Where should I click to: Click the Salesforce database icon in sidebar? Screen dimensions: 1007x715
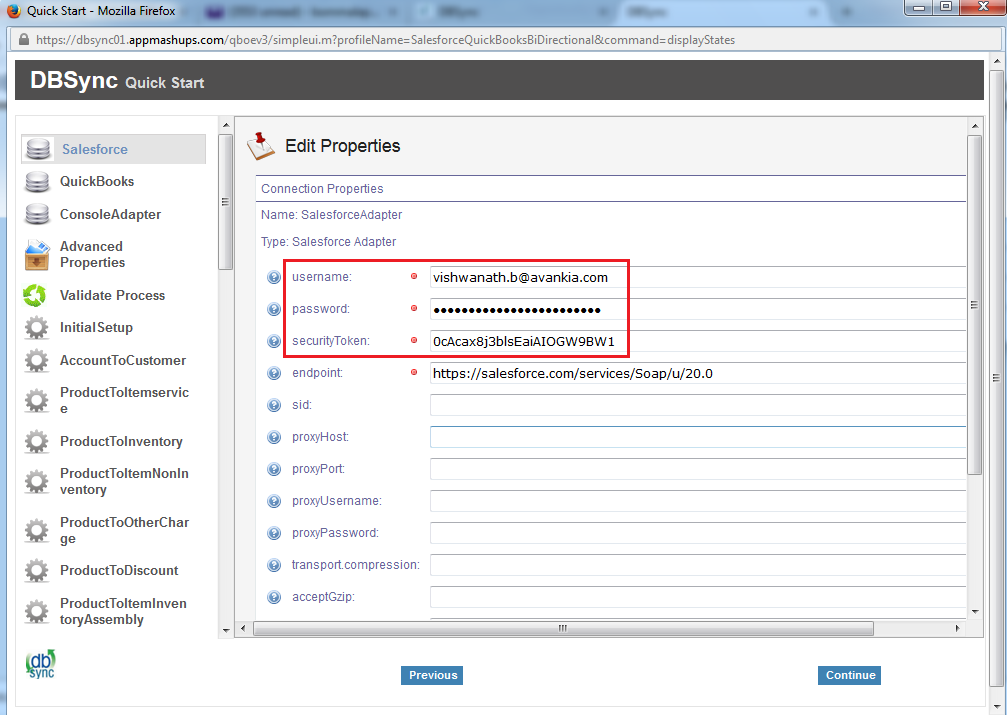click(x=38, y=149)
